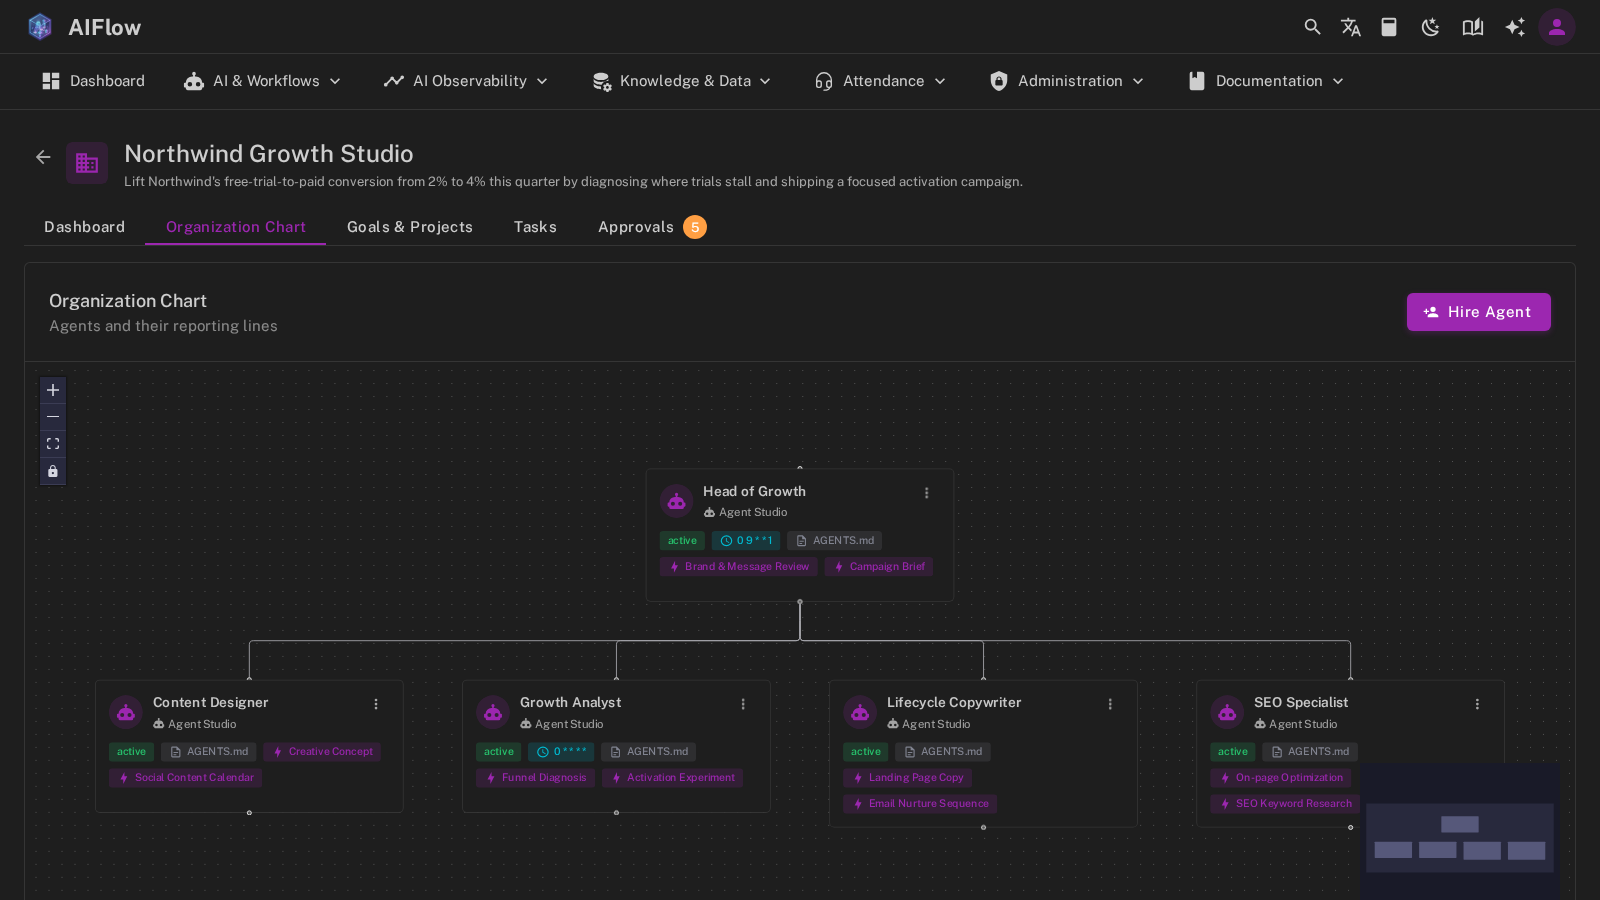The width and height of the screenshot is (1600, 900).
Task: Go back using the left arrow
Action: (43, 157)
